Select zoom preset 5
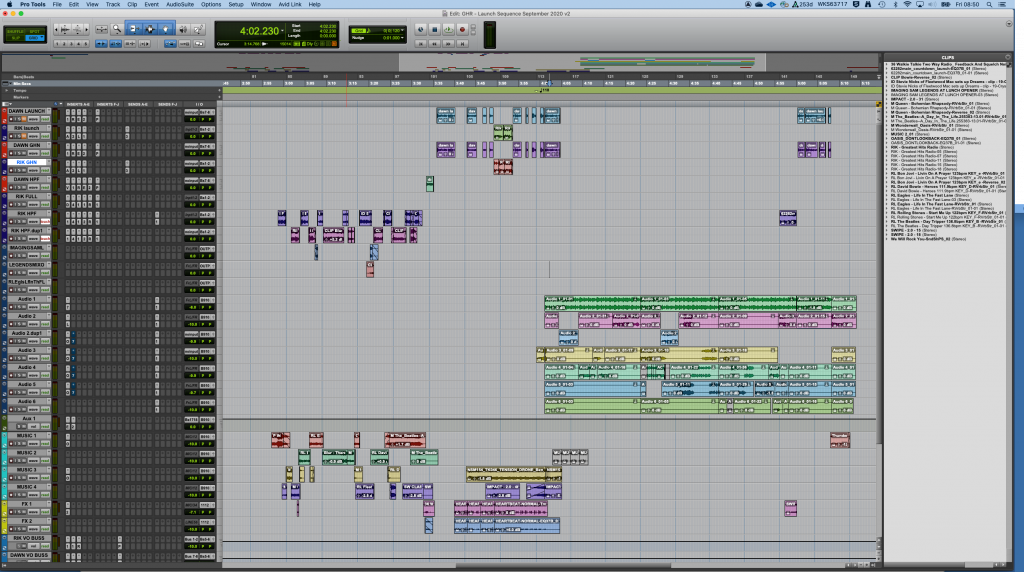The width and height of the screenshot is (1024, 572). [x=86, y=44]
